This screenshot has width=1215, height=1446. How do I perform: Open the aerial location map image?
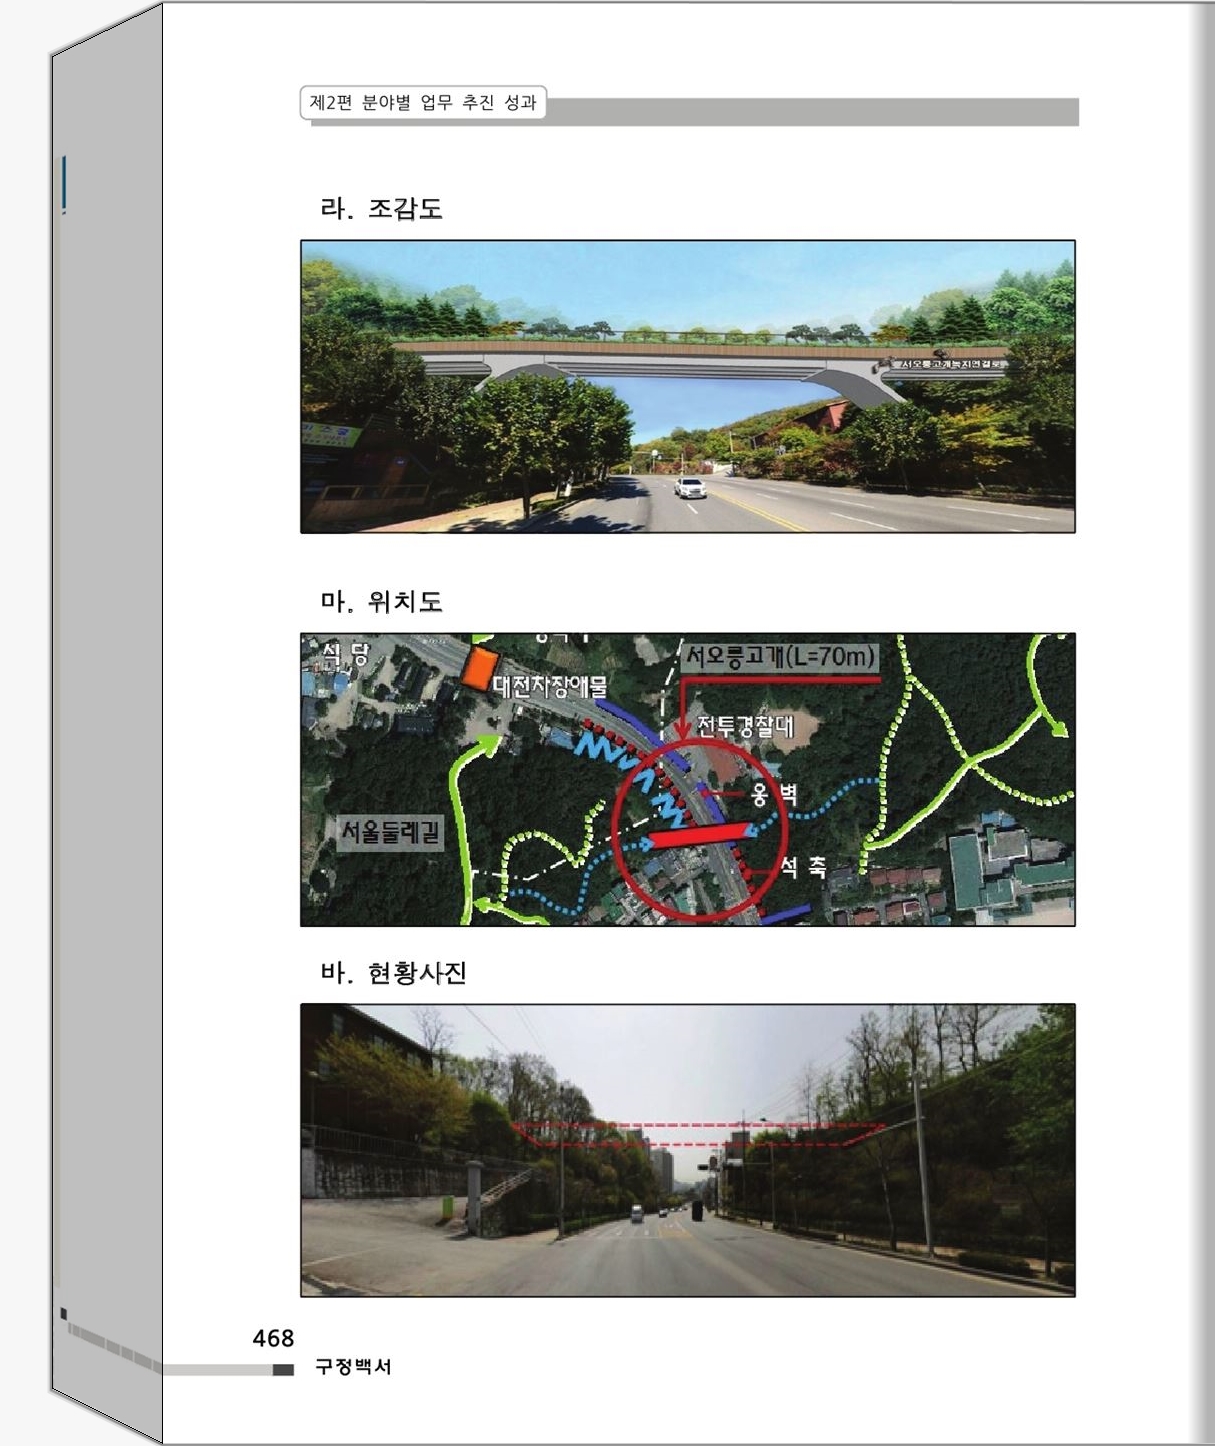[x=688, y=779]
